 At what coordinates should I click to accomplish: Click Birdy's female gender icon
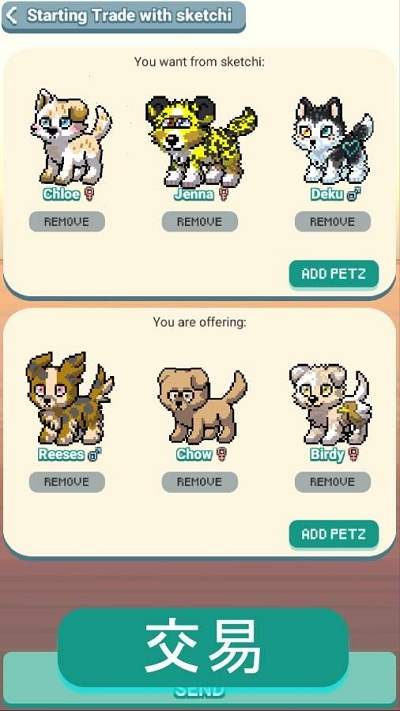354,454
